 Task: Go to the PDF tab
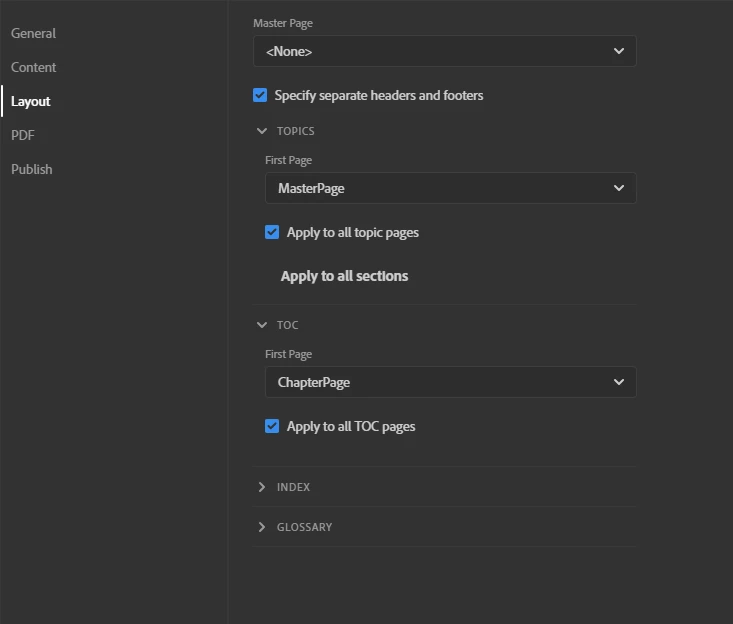(23, 135)
